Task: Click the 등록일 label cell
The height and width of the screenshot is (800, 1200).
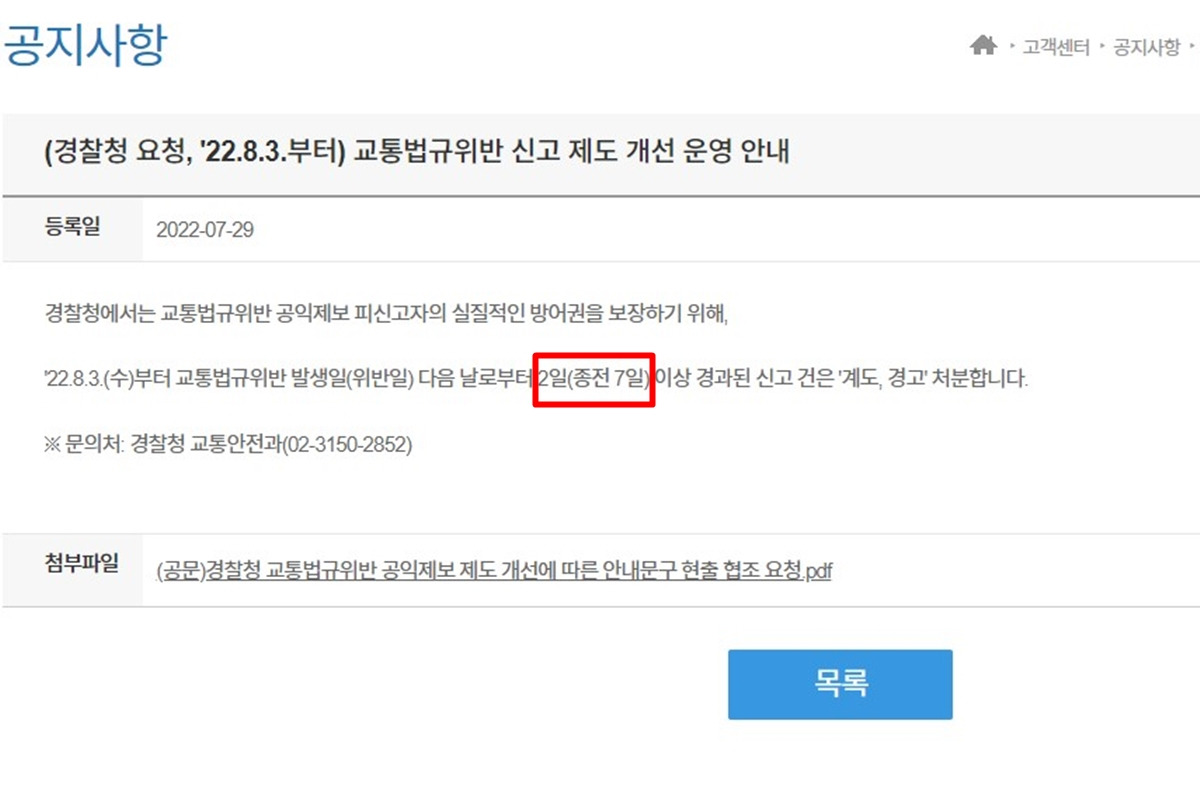Action: (72, 228)
